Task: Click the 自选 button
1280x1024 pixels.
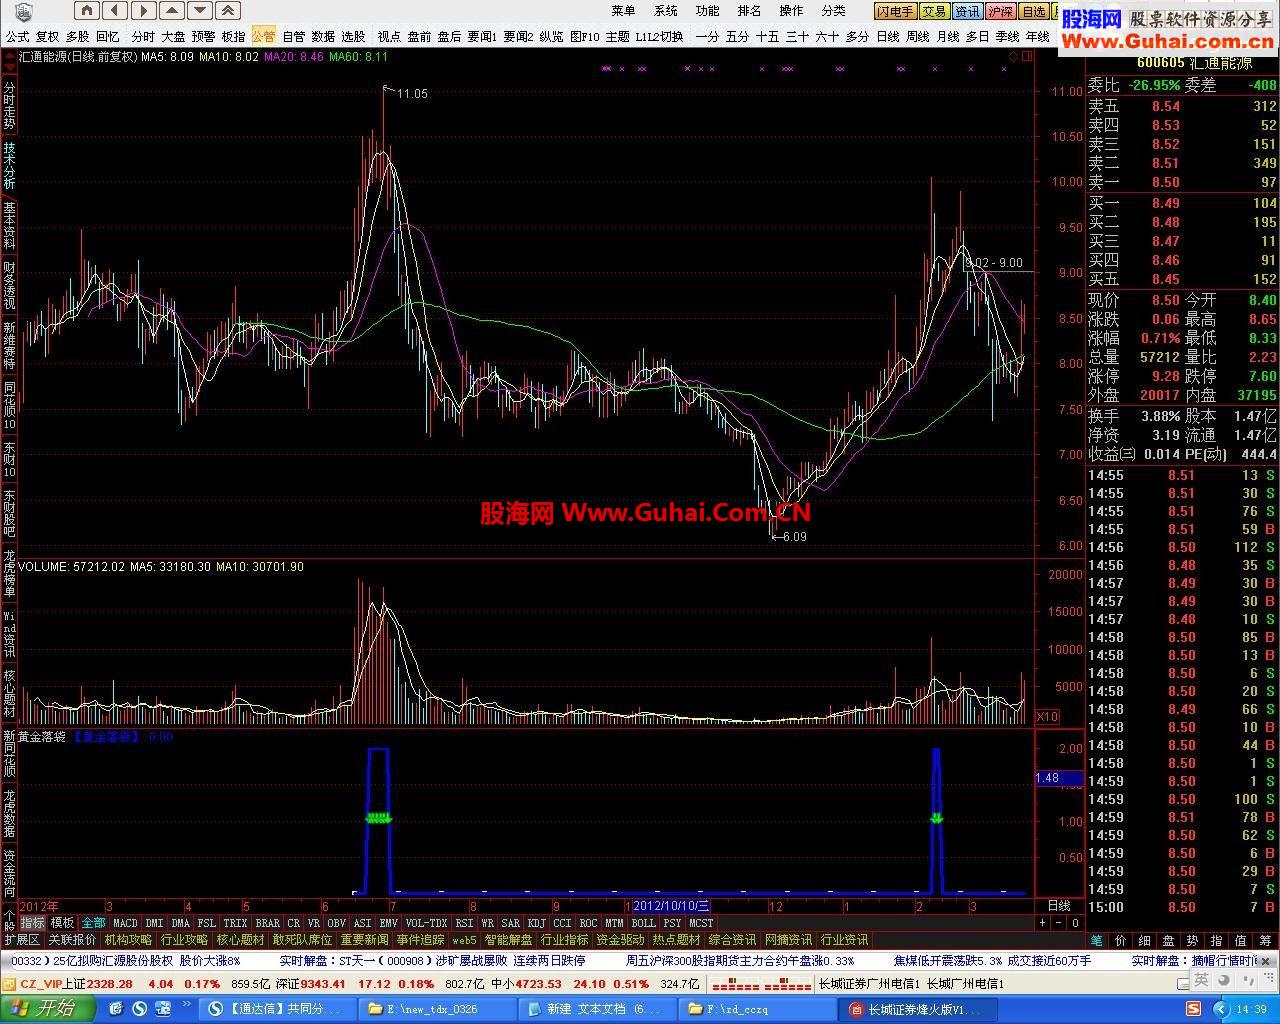Action: coord(1033,12)
